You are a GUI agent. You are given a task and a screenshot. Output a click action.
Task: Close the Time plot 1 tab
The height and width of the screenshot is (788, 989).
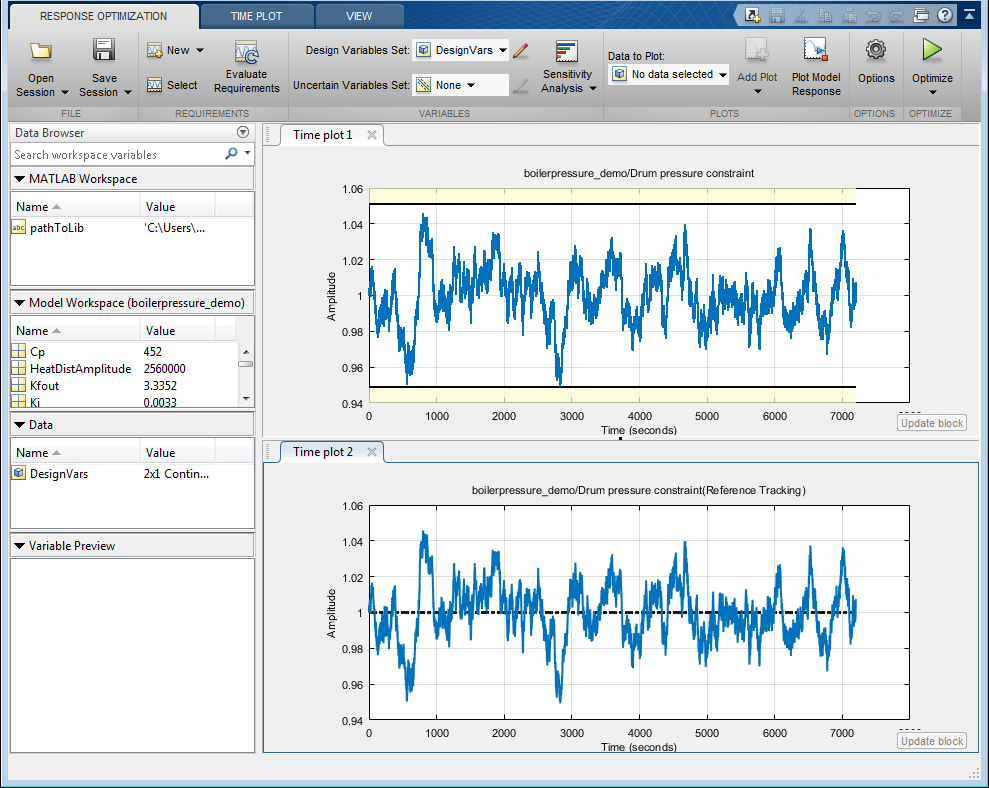pyautogui.click(x=372, y=135)
